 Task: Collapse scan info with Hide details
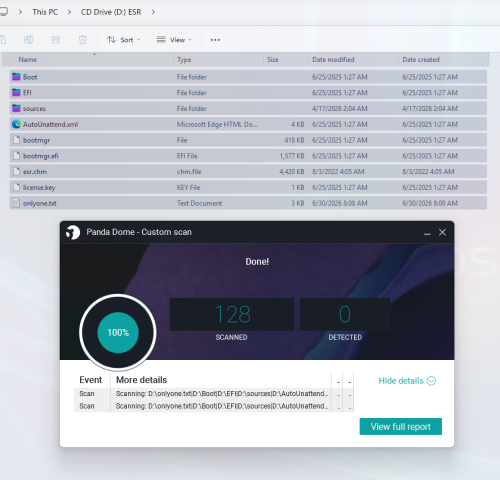(407, 381)
